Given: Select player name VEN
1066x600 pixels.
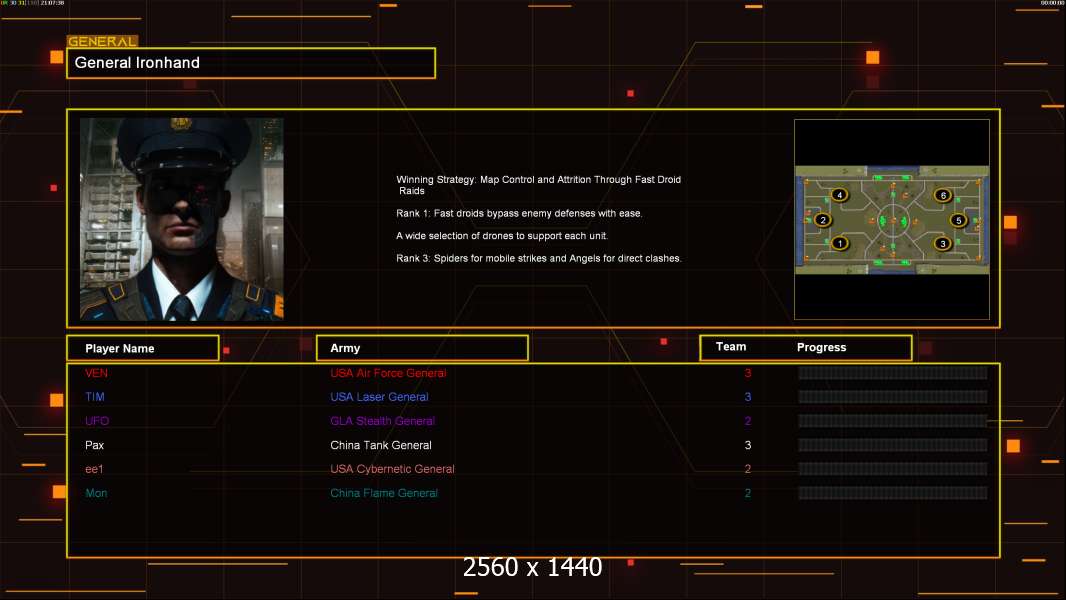Looking at the screenshot, I should (x=97, y=373).
